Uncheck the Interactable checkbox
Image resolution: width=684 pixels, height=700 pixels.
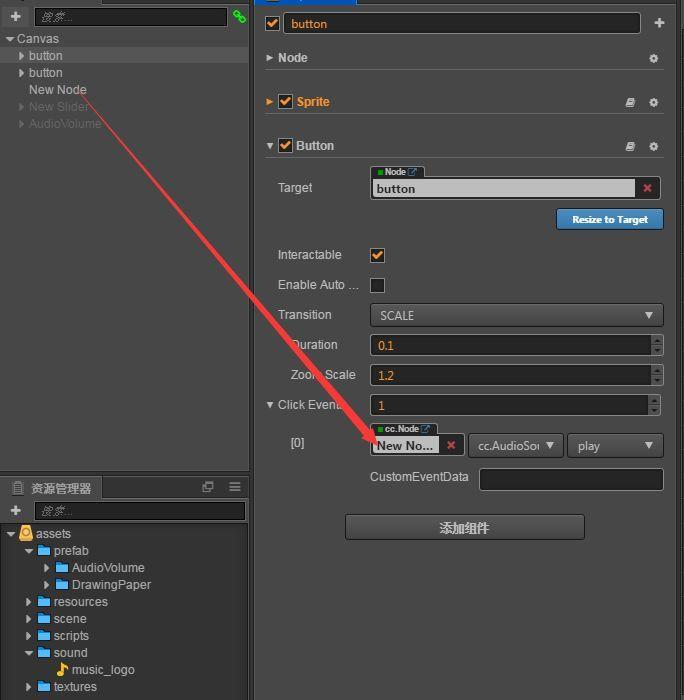click(377, 255)
